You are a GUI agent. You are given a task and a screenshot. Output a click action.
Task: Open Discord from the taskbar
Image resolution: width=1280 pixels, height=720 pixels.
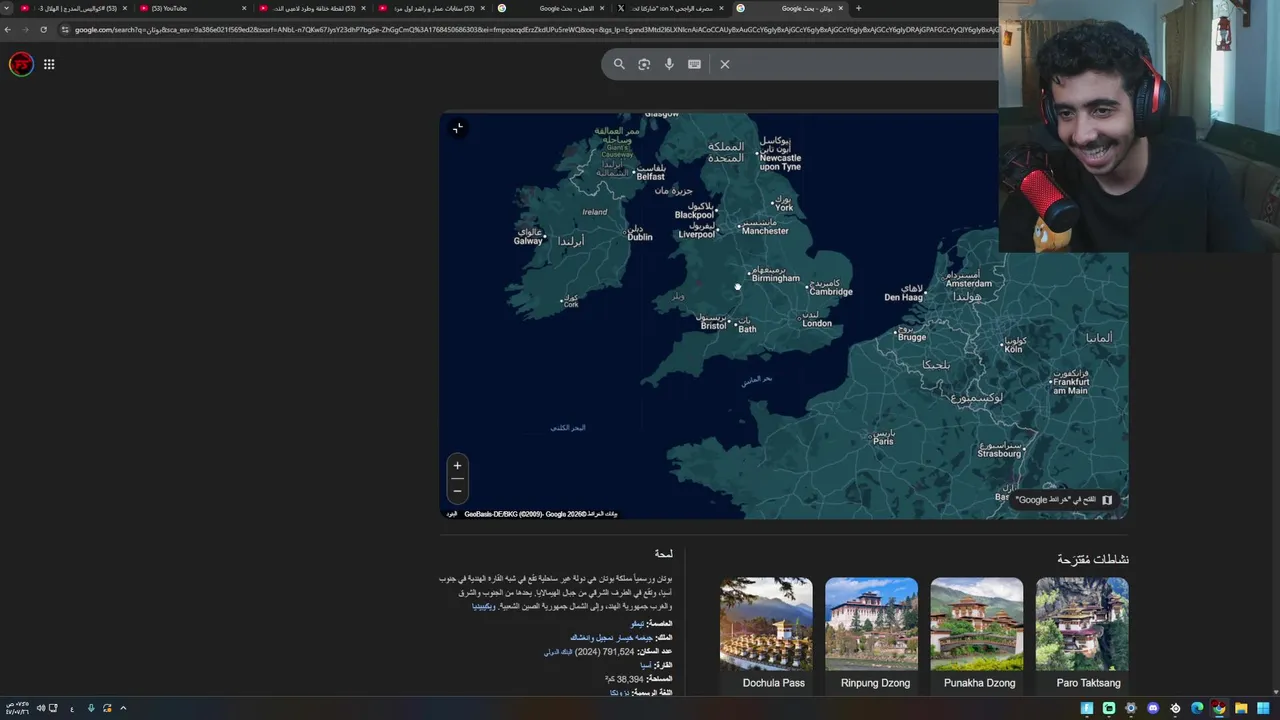pyautogui.click(x=1153, y=708)
